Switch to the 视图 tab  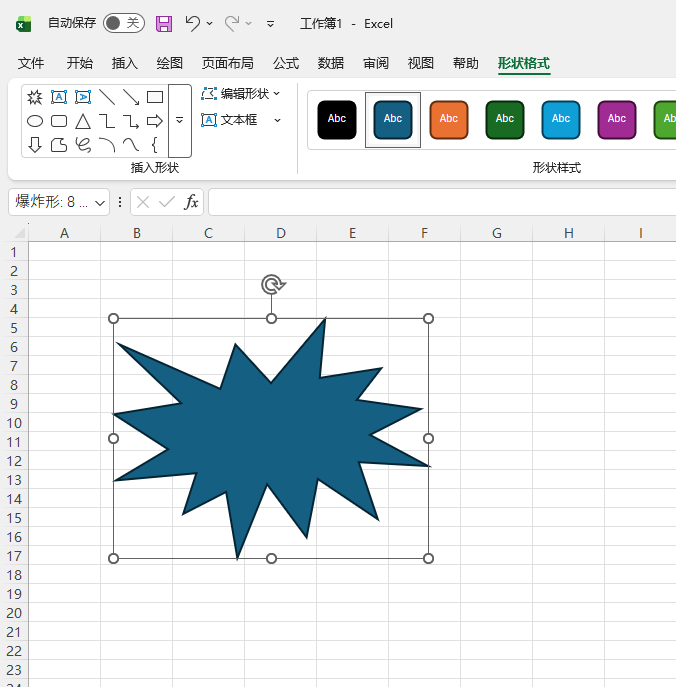[421, 63]
